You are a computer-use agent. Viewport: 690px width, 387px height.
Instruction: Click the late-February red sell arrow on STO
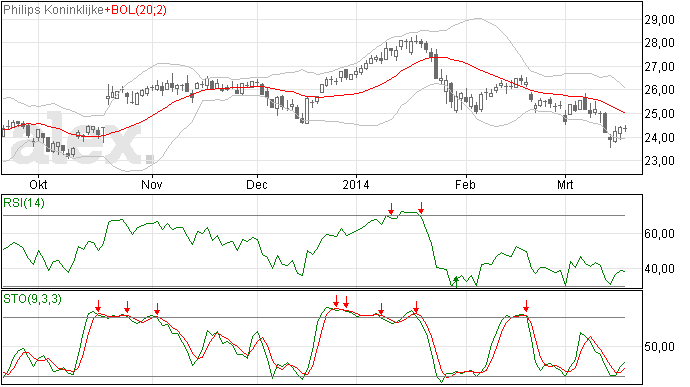(x=526, y=306)
